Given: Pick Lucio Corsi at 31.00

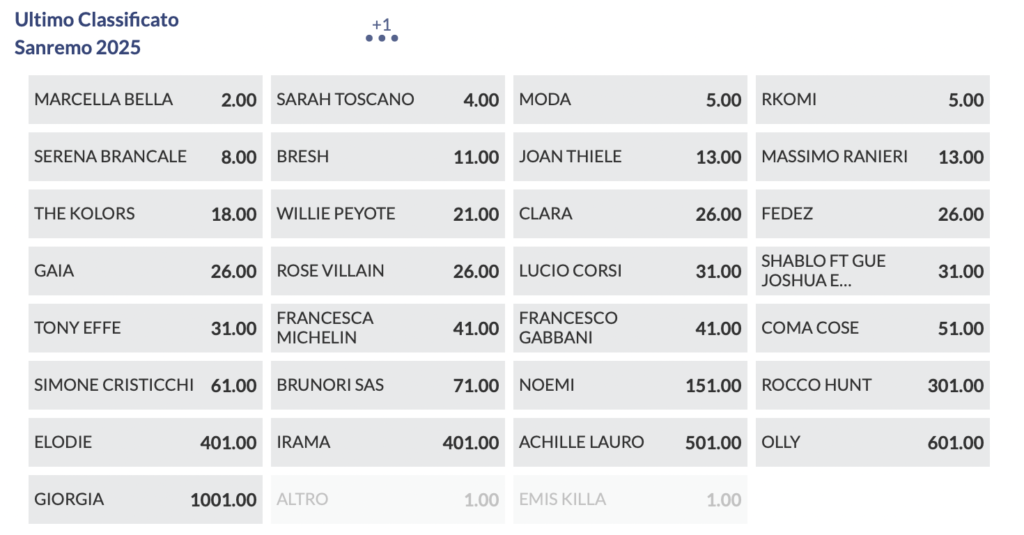Looking at the screenshot, I should point(630,271).
